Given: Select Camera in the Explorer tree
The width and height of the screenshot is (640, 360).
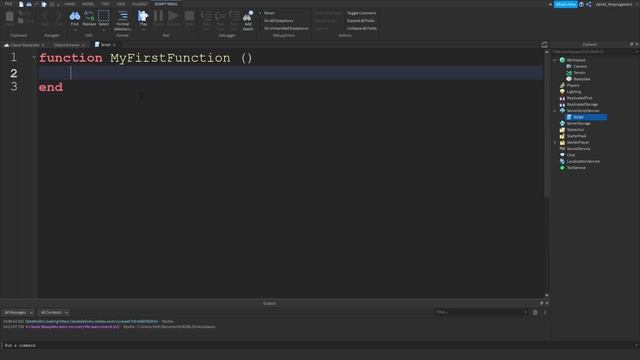Looking at the screenshot, I should [580, 66].
